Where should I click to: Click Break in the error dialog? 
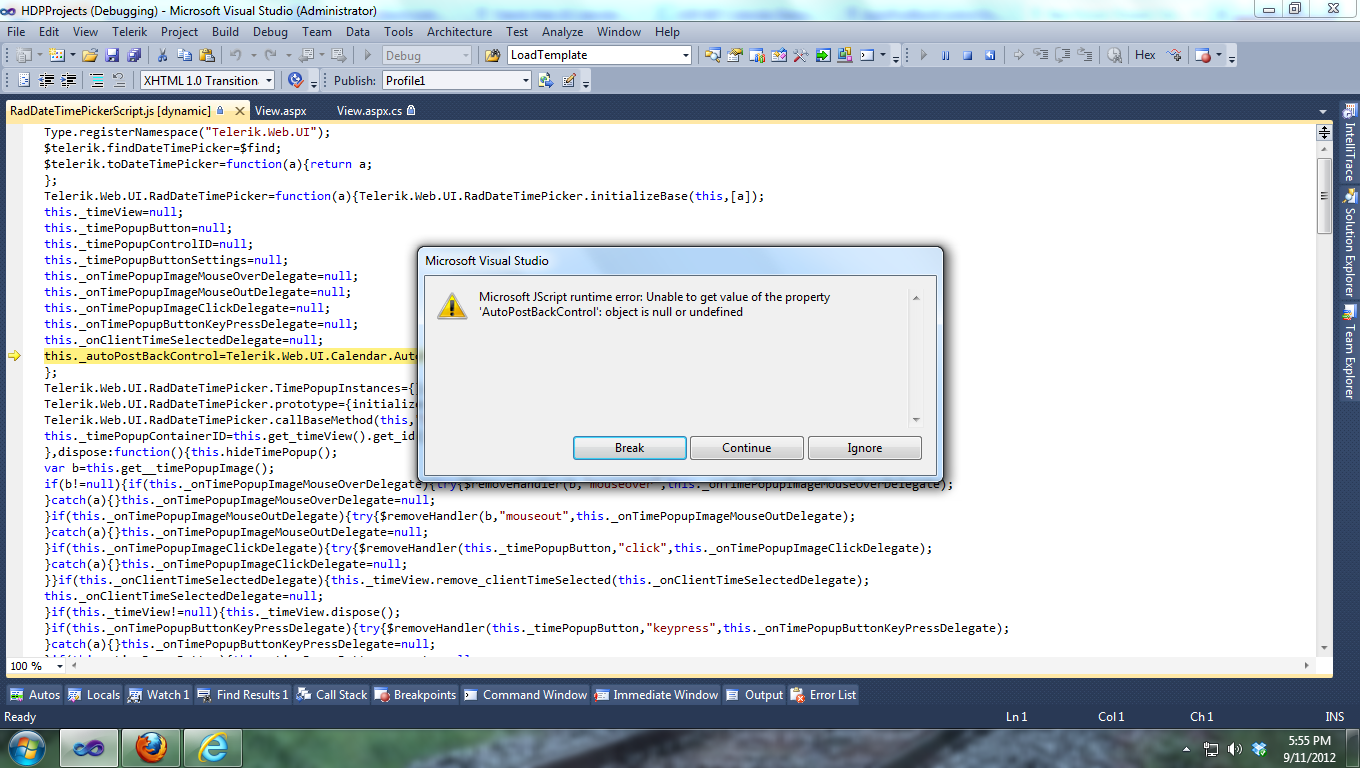[x=630, y=448]
